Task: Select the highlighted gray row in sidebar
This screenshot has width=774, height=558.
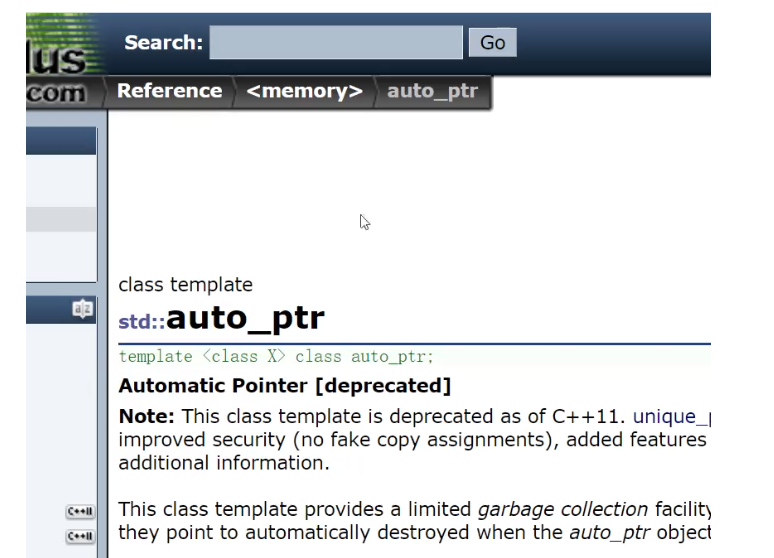Action: 61,220
